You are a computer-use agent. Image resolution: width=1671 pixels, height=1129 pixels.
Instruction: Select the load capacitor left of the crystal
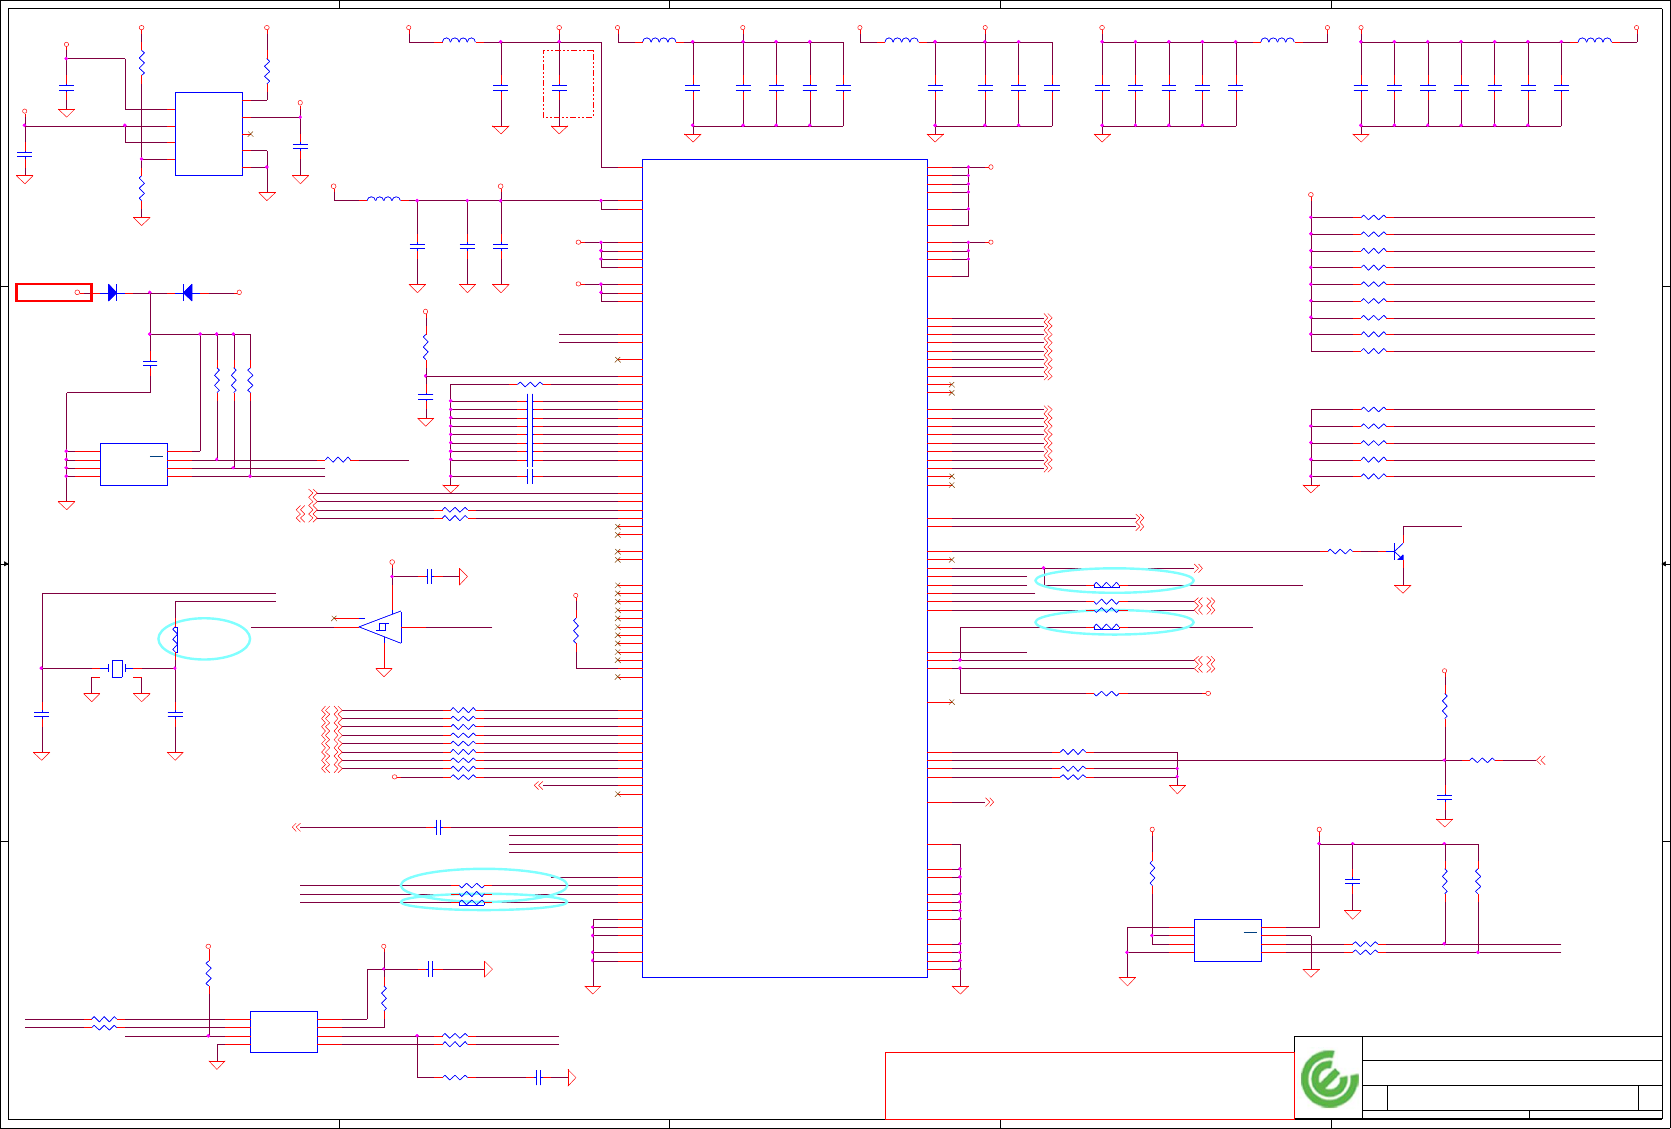tap(41, 714)
